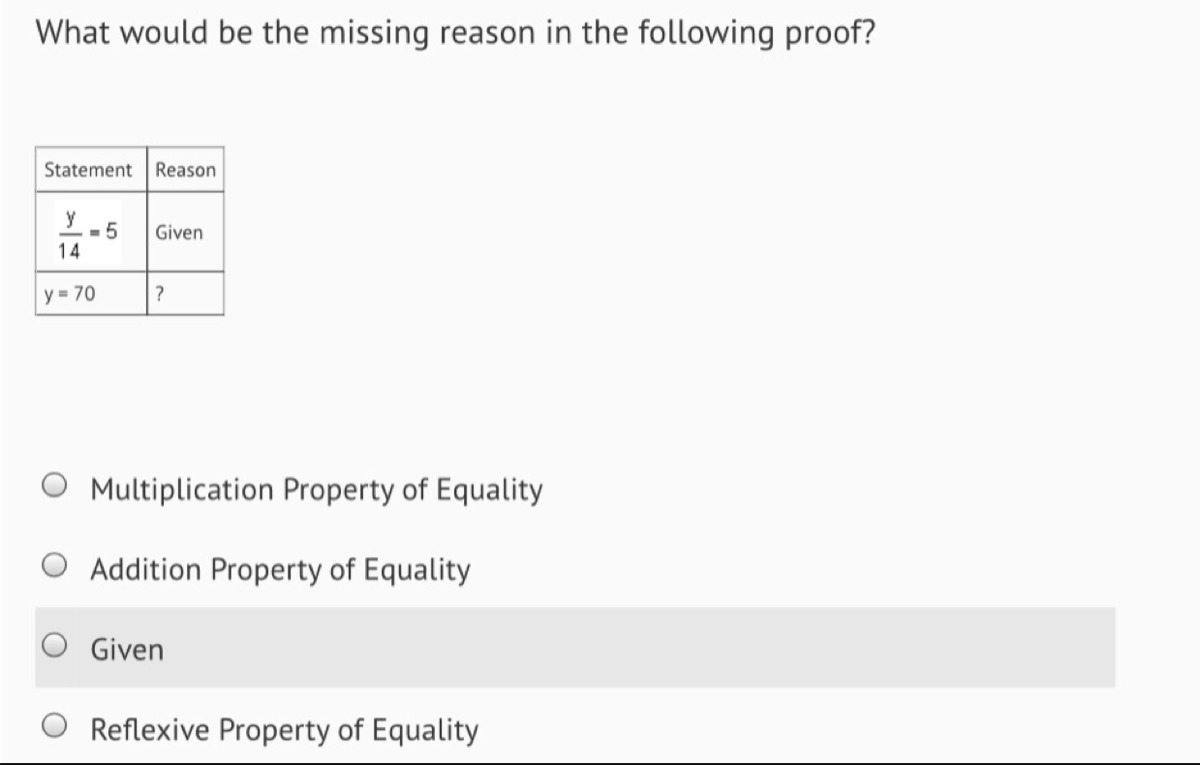This screenshot has width=1200, height=765.
Task: Click the Given label in the answer choices
Action: coord(127,650)
